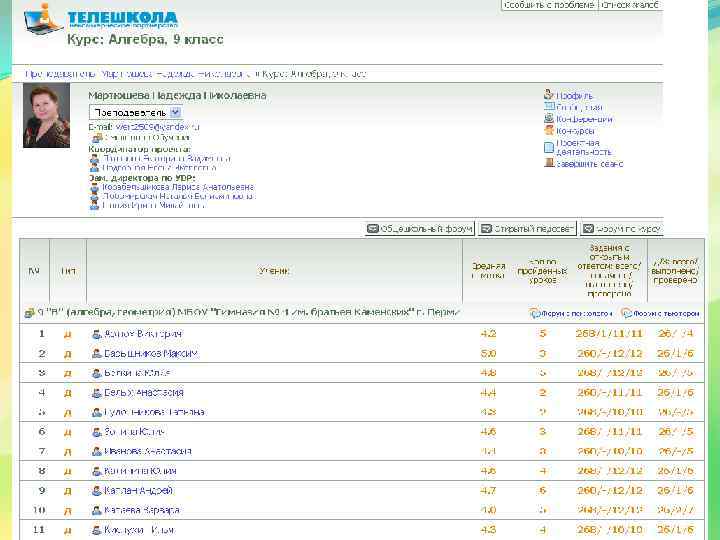Open the Преподаватель role dropdown
The height and width of the screenshot is (540, 720).
click(x=135, y=112)
